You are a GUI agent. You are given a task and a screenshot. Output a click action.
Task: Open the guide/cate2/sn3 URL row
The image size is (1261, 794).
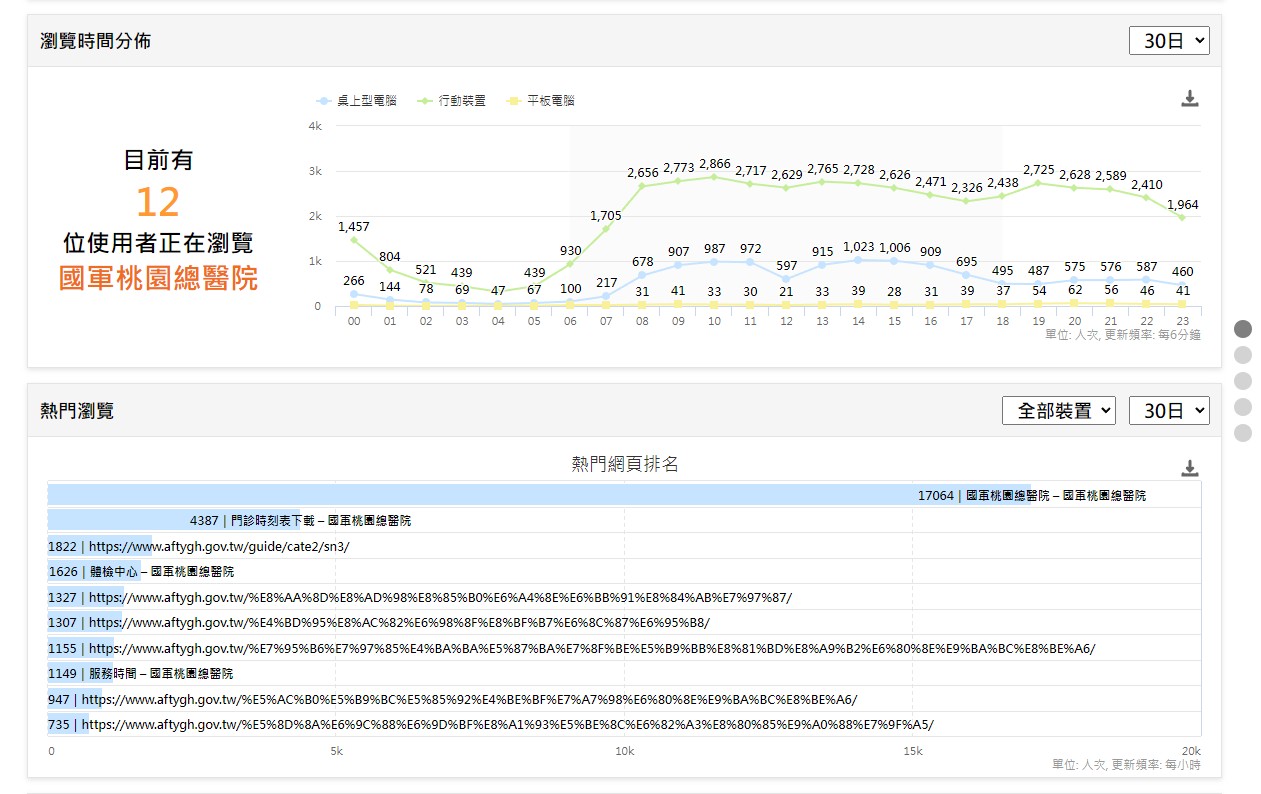(x=199, y=546)
